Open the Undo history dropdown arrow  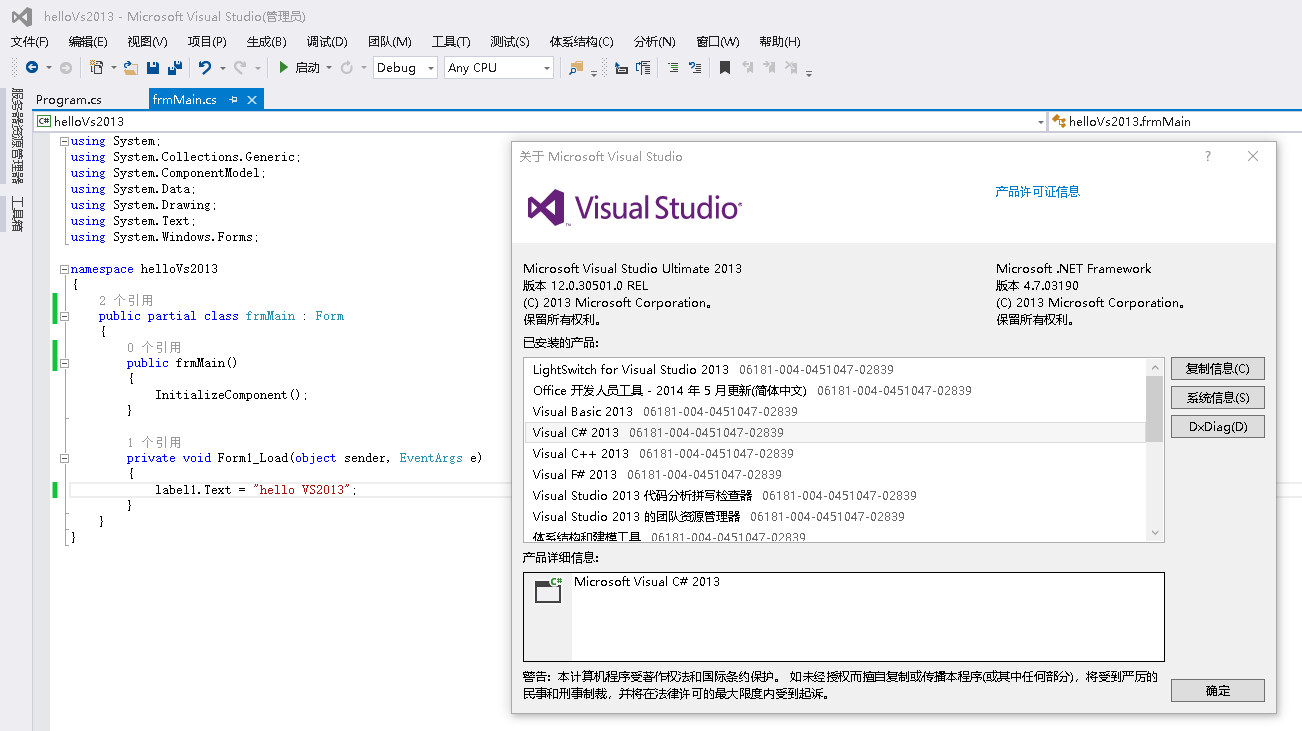[221, 68]
